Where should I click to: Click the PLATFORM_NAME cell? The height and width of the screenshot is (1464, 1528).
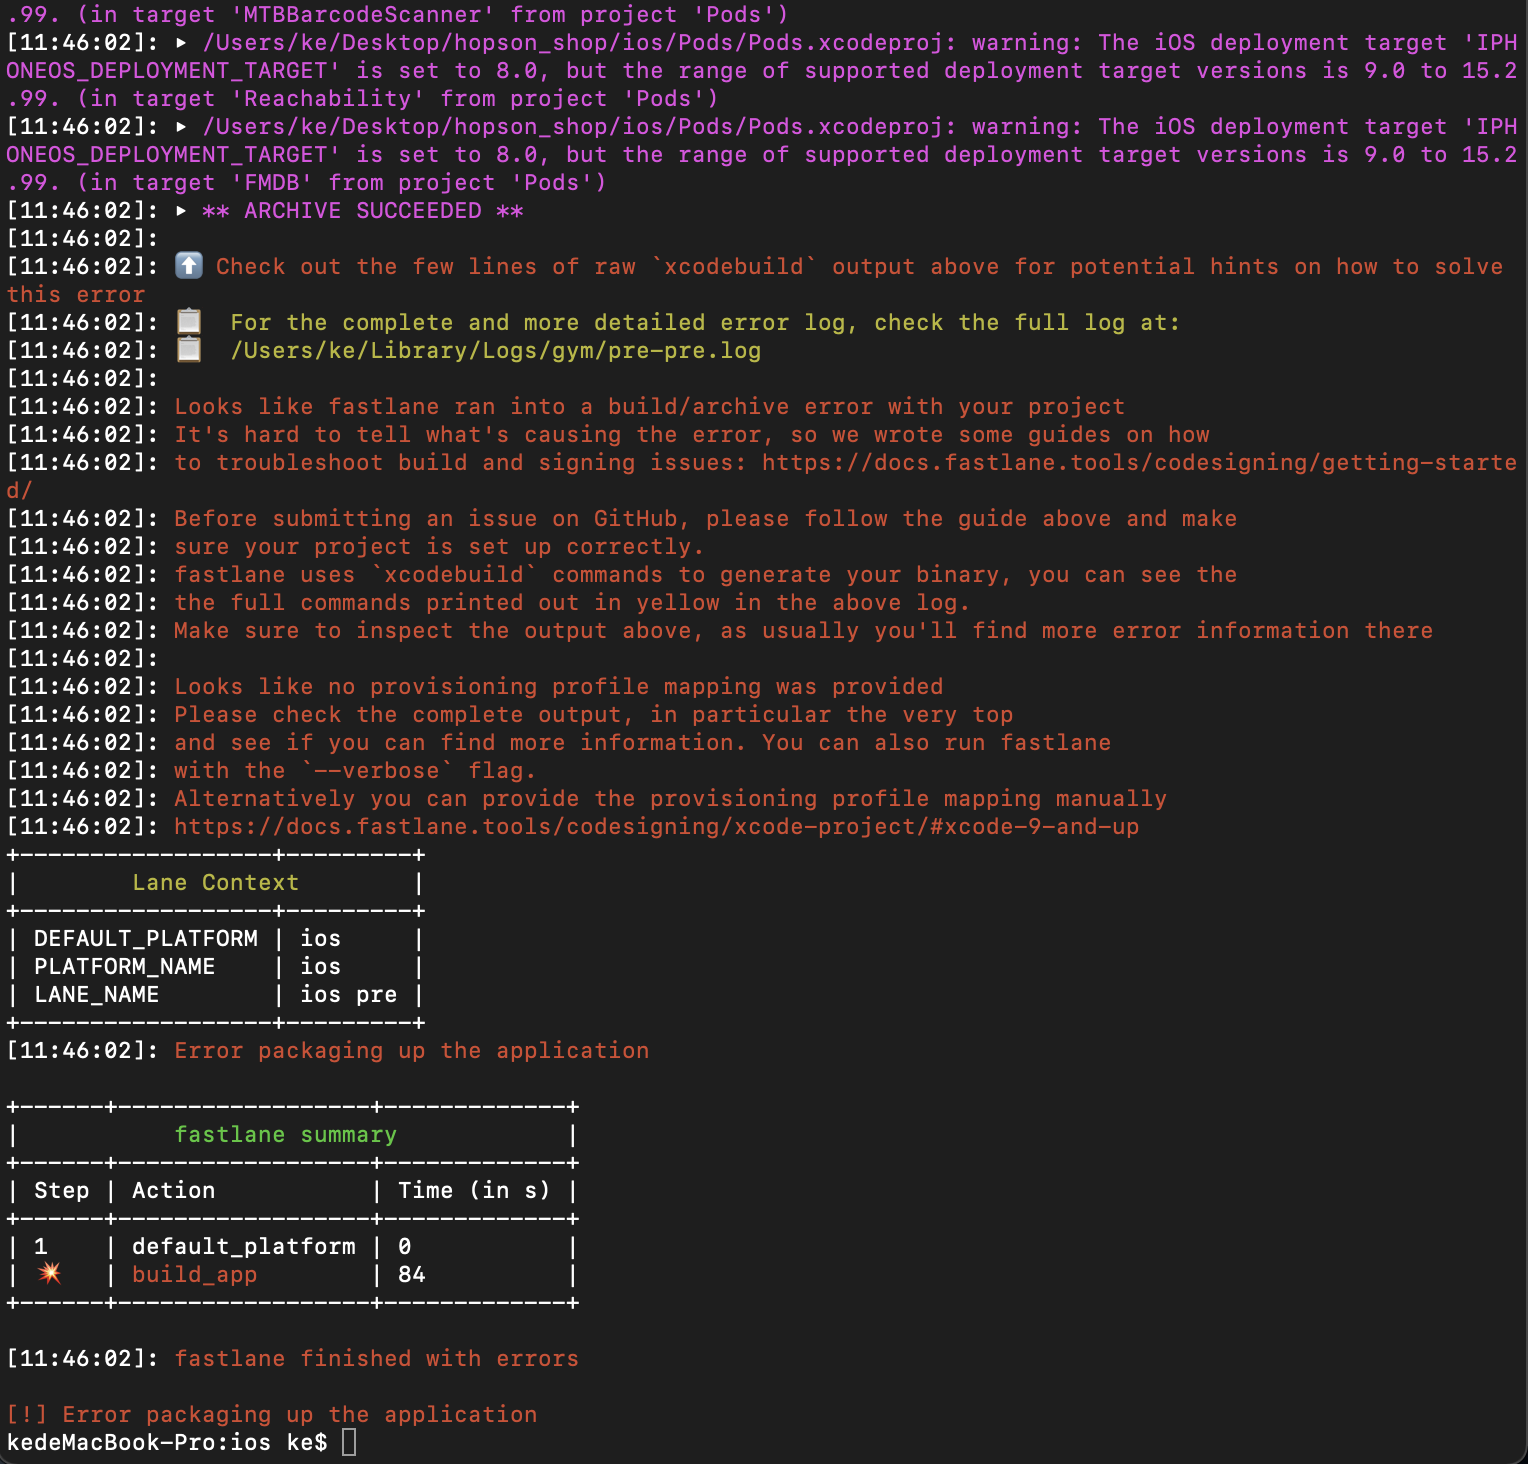pos(125,966)
